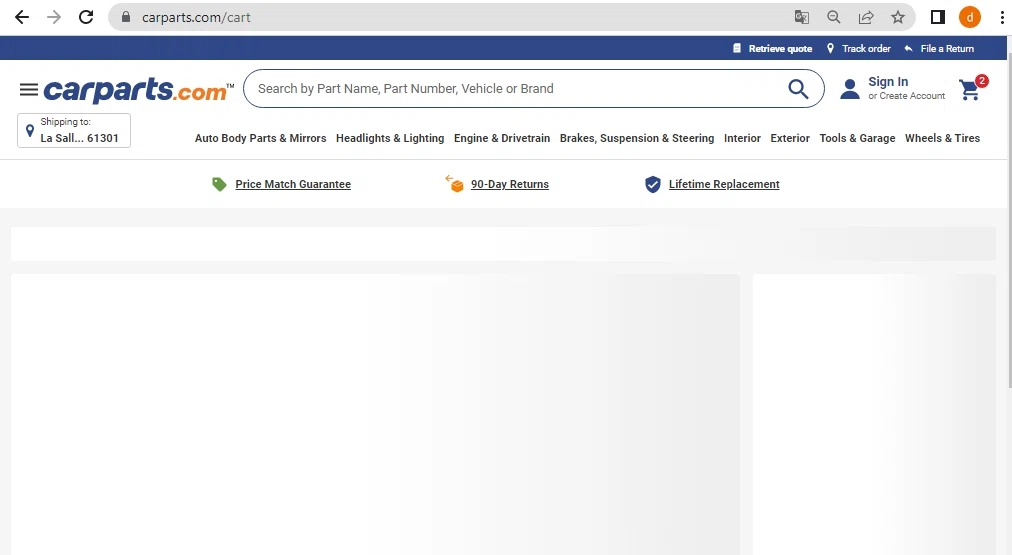Bookmark this page with the star icon
Image resolution: width=1012 pixels, height=555 pixels.
tap(898, 17)
